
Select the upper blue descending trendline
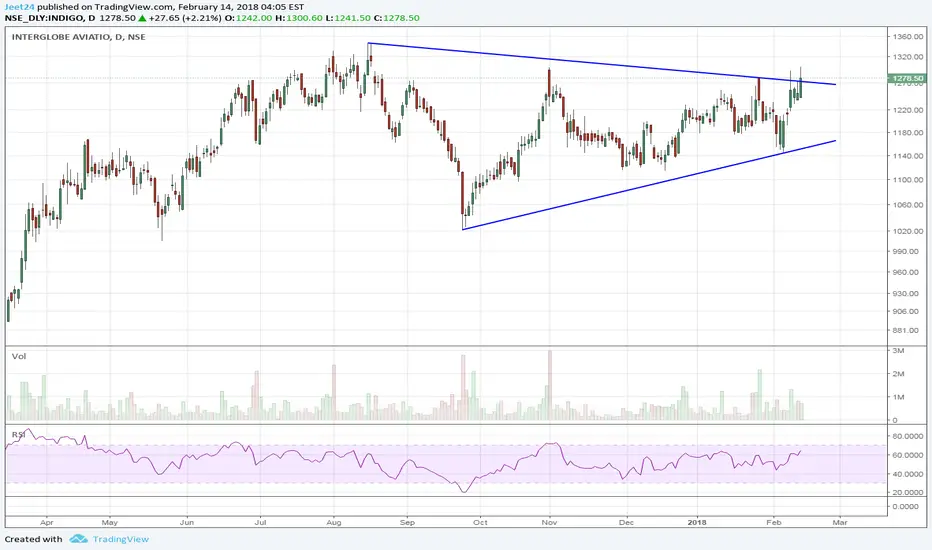pos(602,64)
